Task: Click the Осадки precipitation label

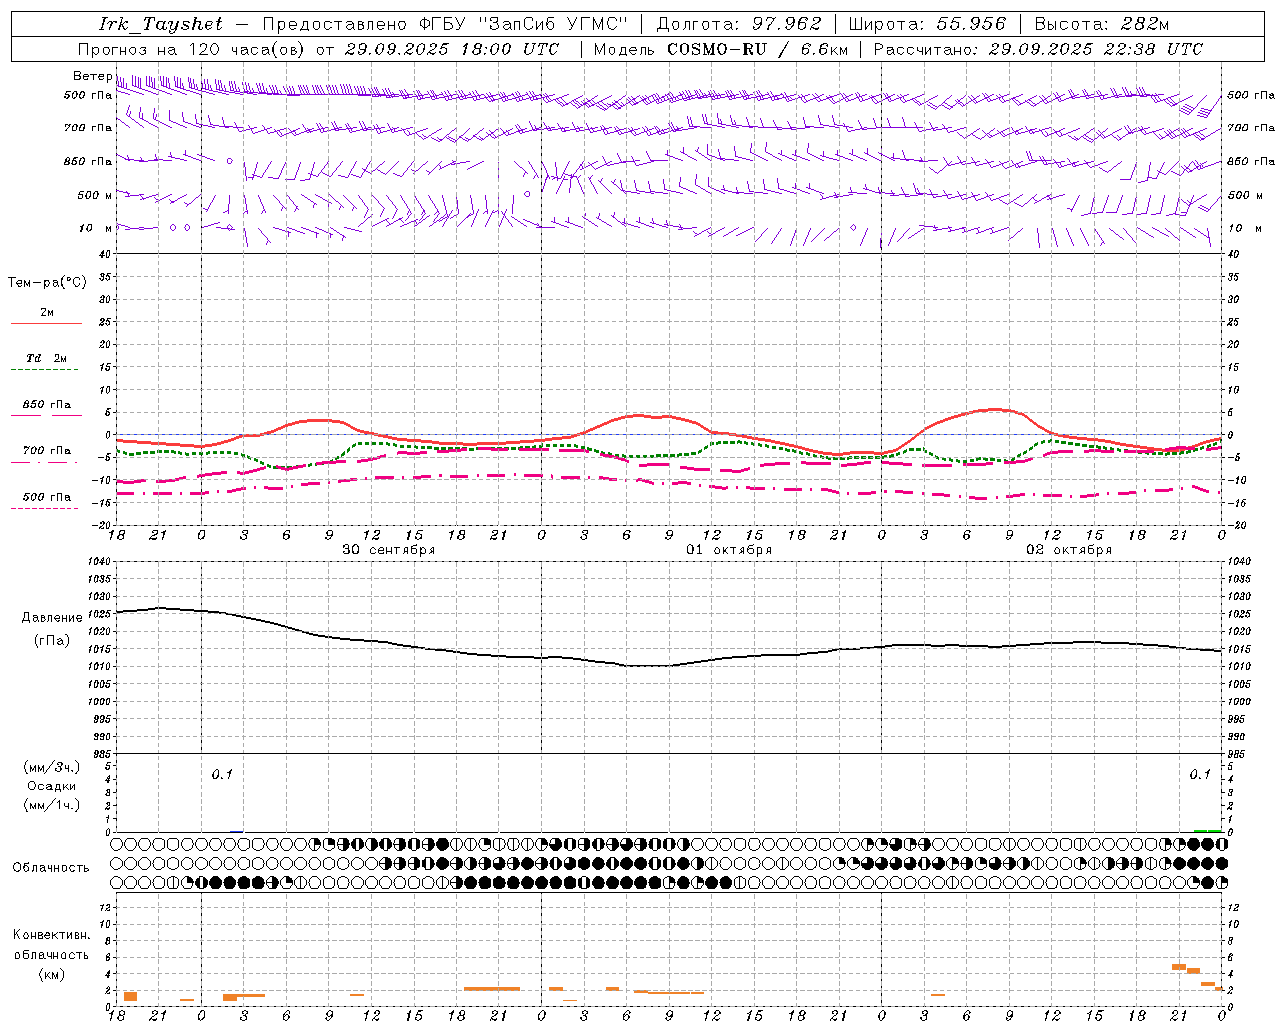Action: (x=51, y=786)
